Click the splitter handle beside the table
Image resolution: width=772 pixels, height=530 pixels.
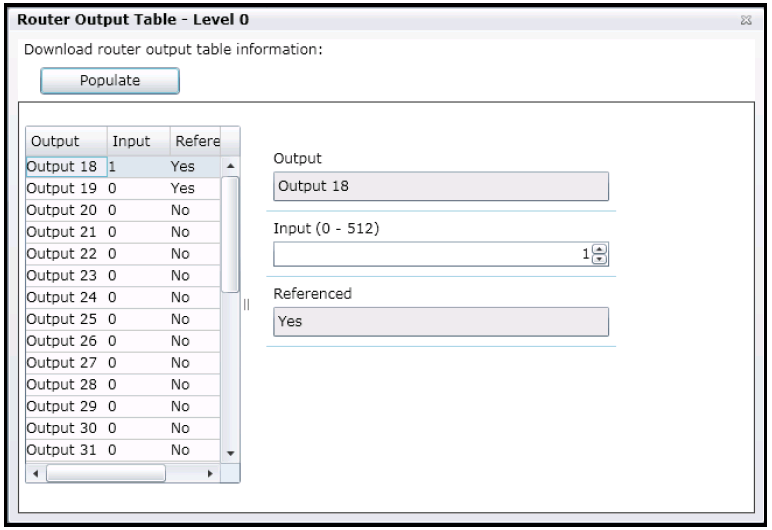coord(246,305)
